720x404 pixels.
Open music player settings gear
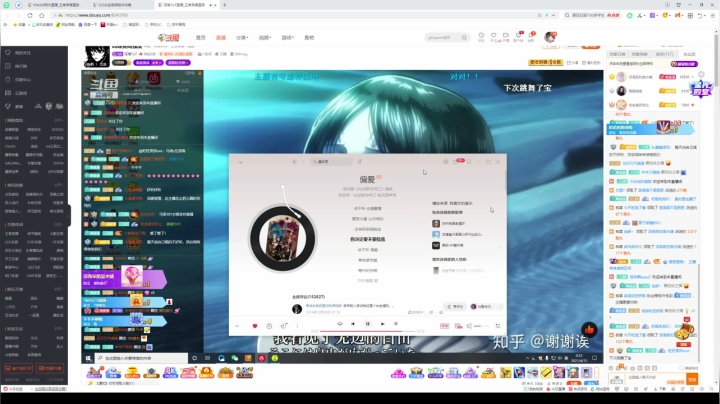click(x=445, y=162)
